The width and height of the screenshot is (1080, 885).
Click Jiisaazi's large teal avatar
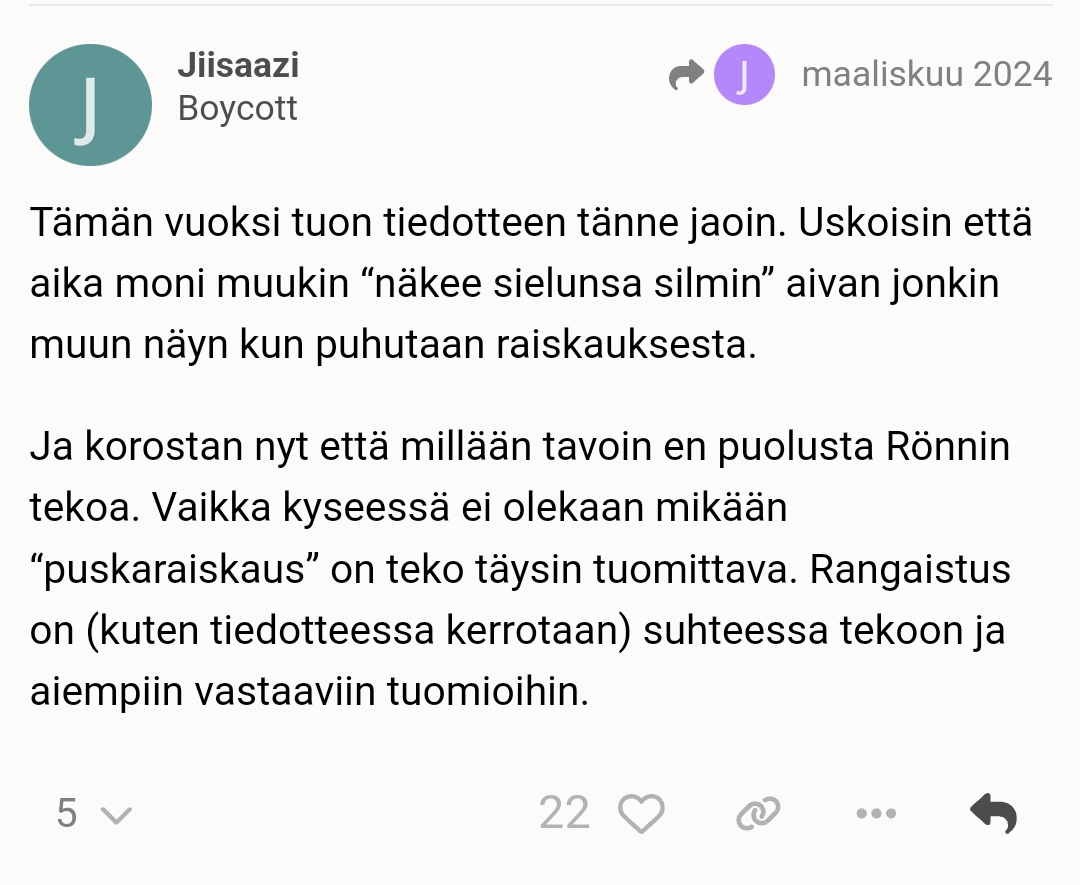(x=91, y=105)
